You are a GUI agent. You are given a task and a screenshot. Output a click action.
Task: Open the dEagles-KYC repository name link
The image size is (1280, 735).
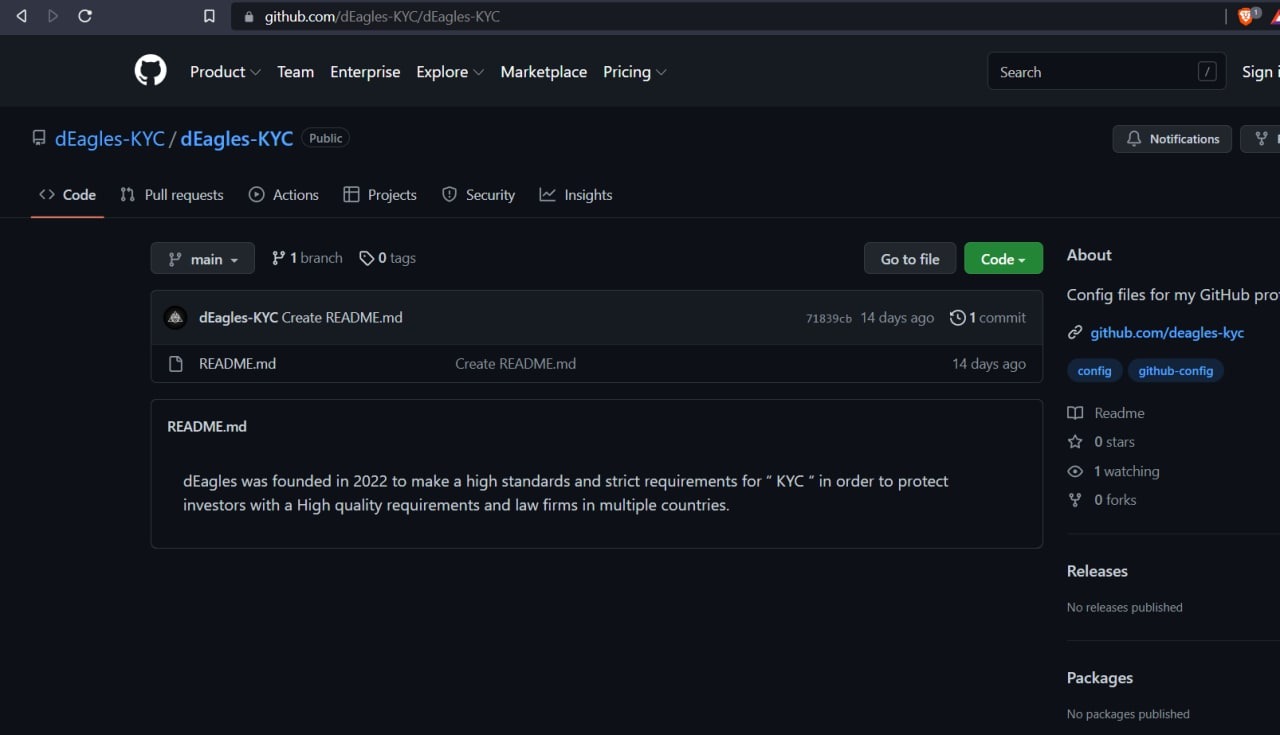point(237,139)
